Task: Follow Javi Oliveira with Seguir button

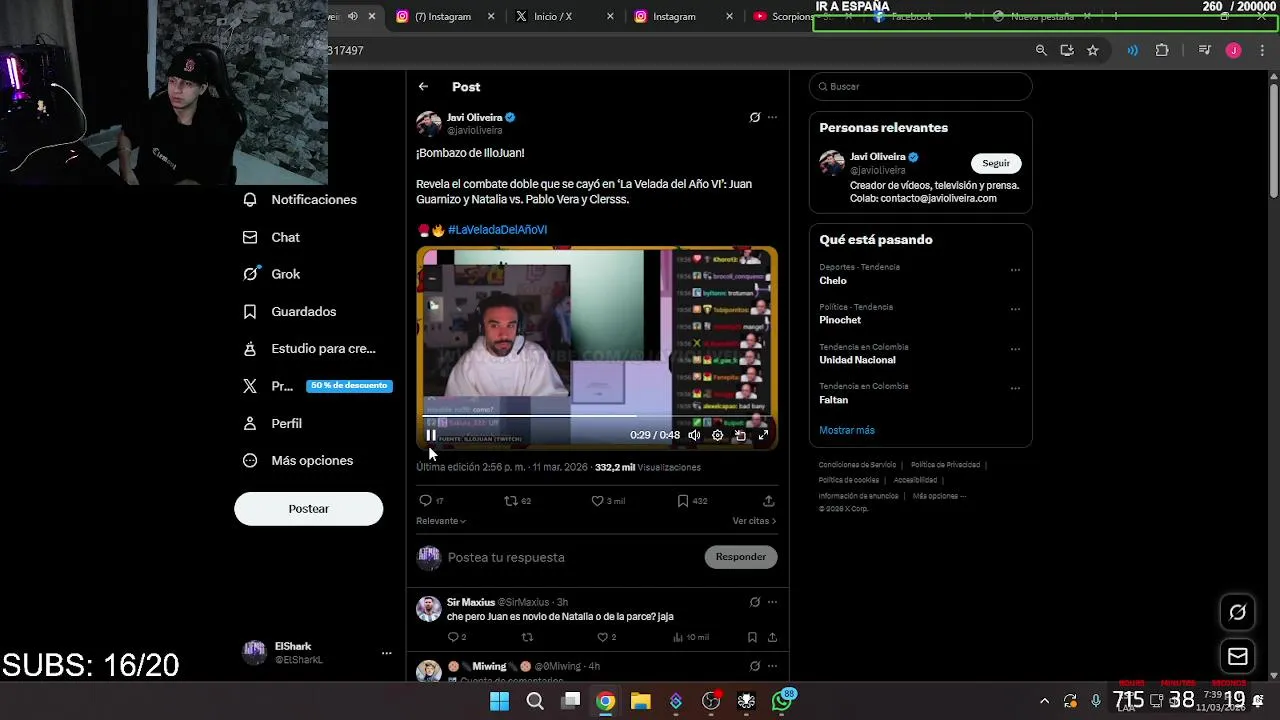Action: [996, 163]
